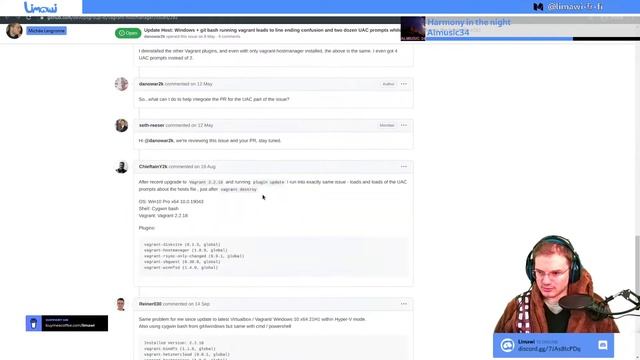Click the discord.gg invite link text
Viewport: 640px width, 360px height.
(x=549, y=349)
